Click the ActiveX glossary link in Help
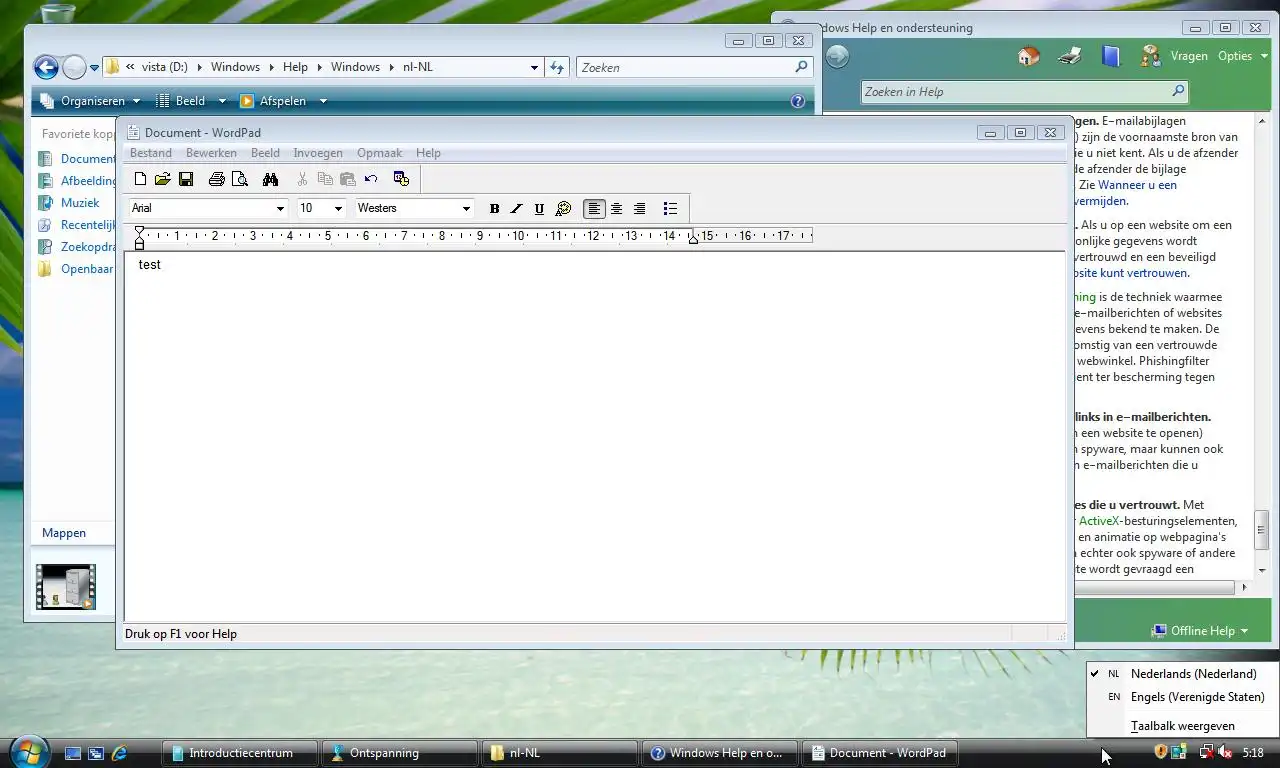This screenshot has height=768, width=1280. tap(1097, 521)
